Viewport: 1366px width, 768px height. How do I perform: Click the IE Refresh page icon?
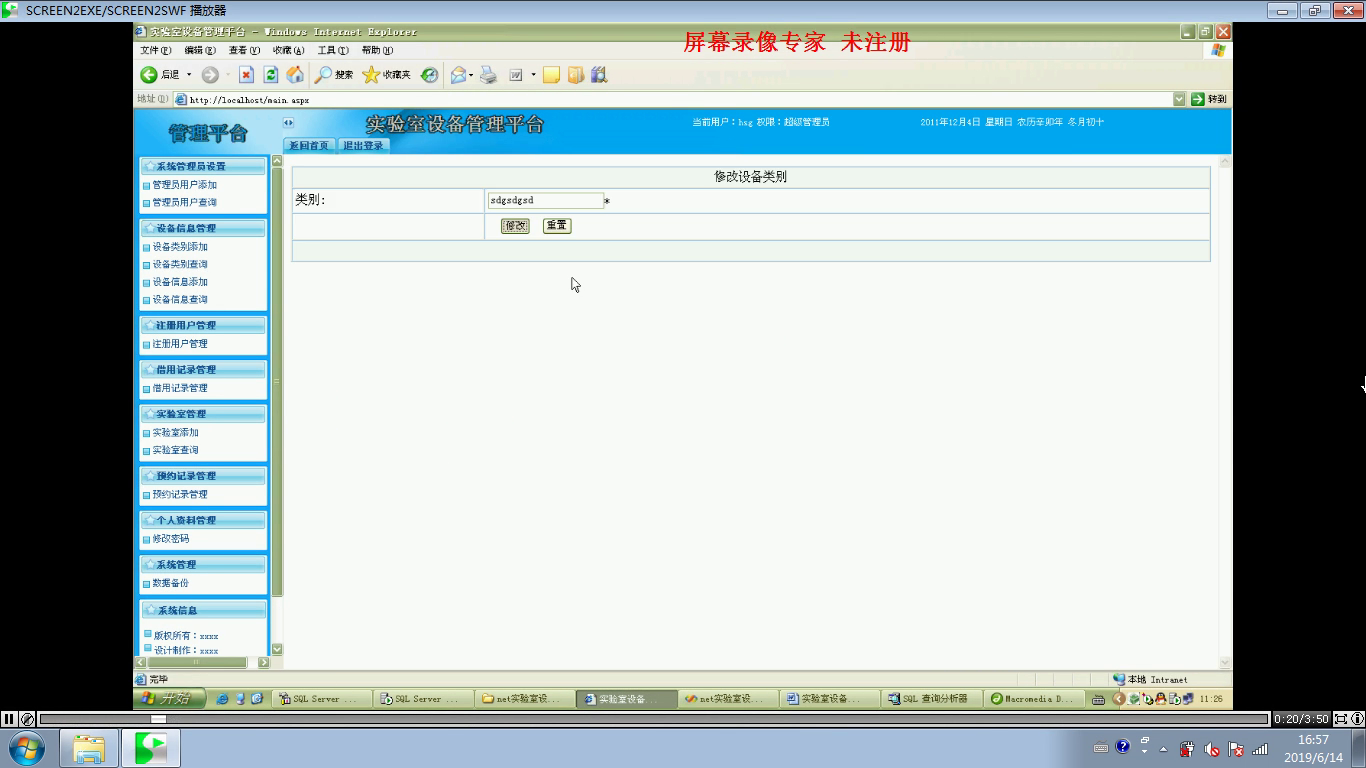tap(271, 75)
